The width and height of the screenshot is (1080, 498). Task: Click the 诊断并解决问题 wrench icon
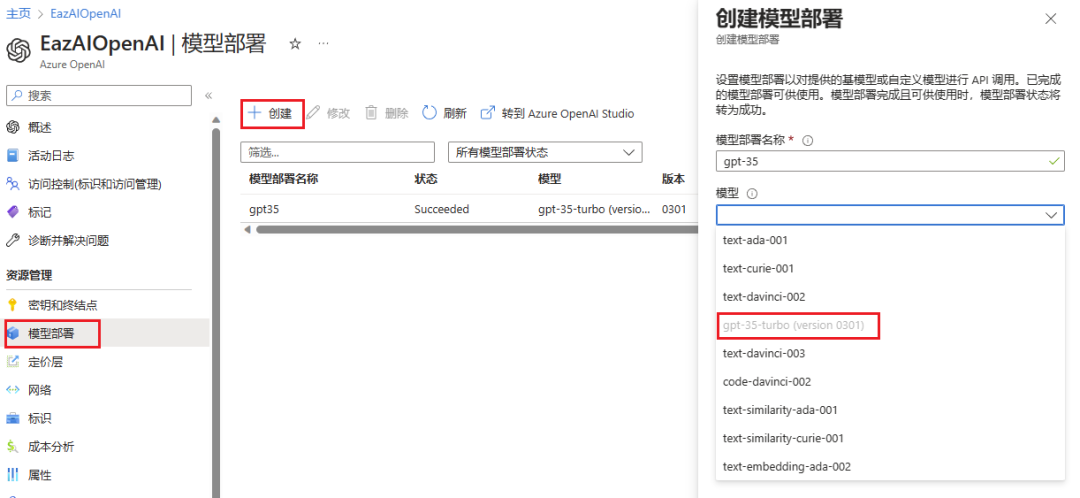(12, 240)
